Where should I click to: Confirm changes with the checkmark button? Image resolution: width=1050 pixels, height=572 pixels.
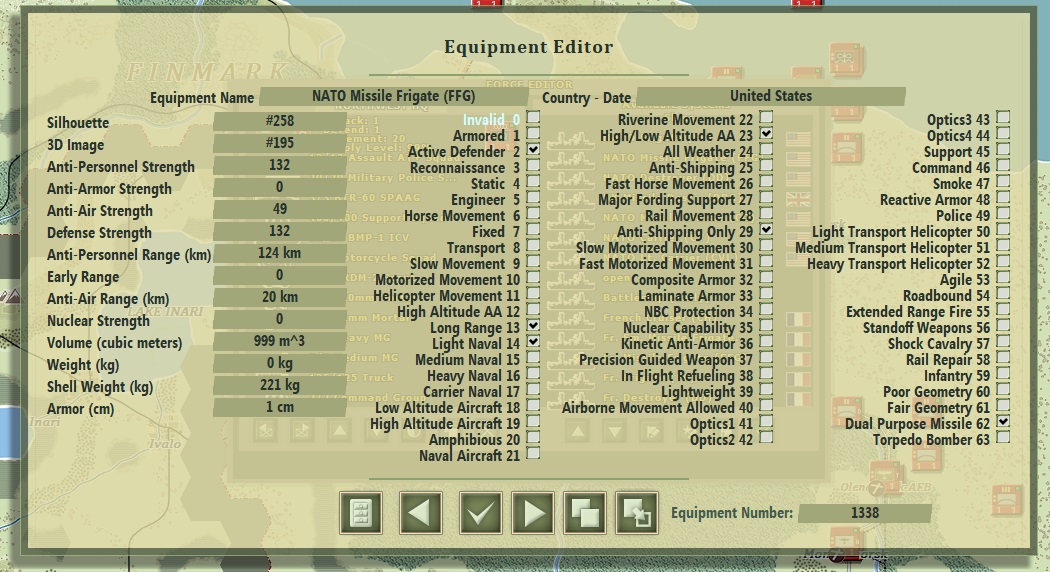(481, 513)
